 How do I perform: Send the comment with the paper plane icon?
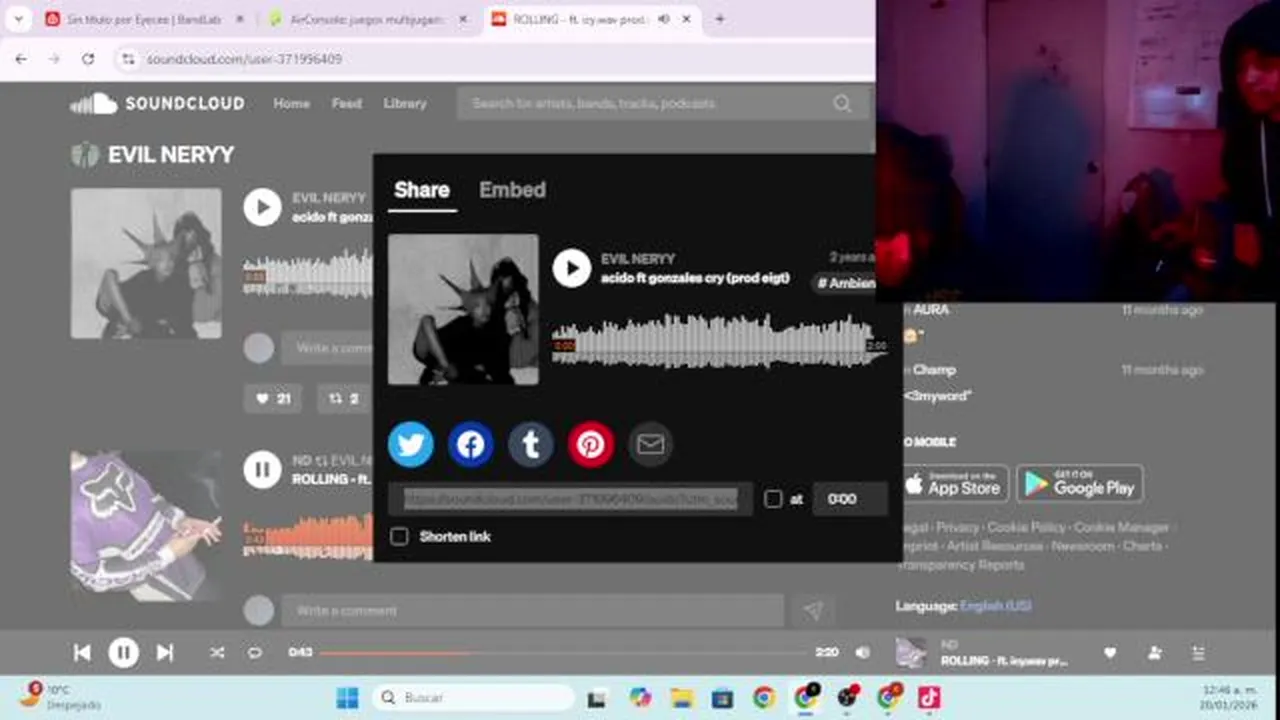click(x=813, y=610)
